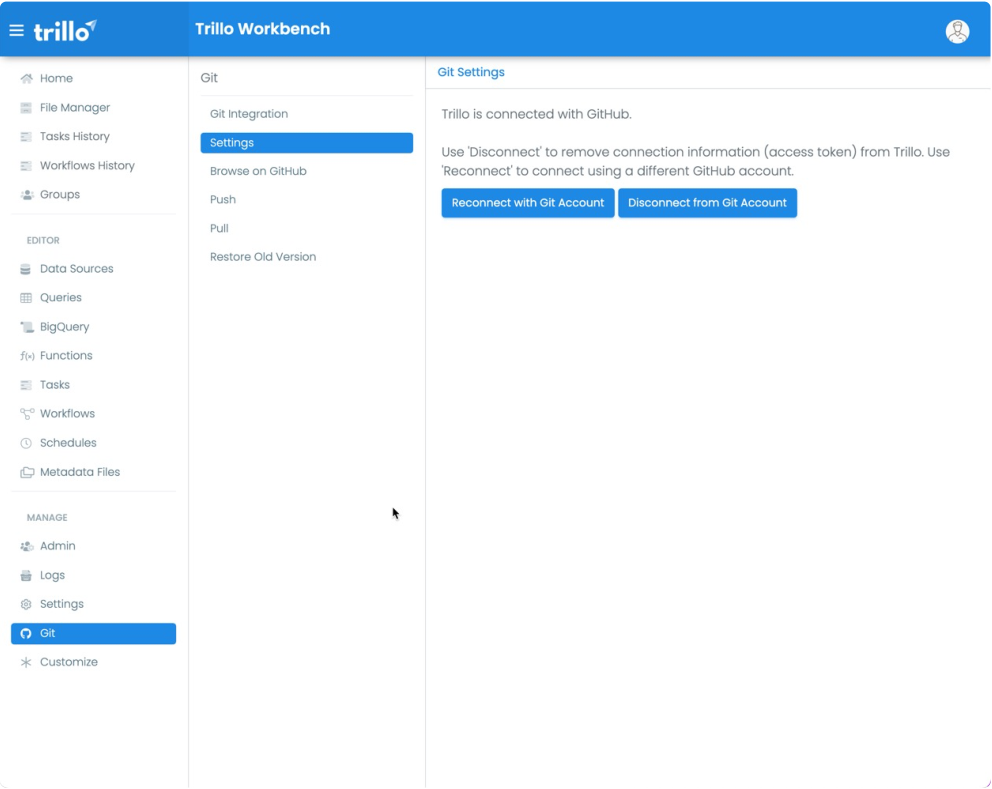
Task: Open the user profile avatar
Action: 957,31
